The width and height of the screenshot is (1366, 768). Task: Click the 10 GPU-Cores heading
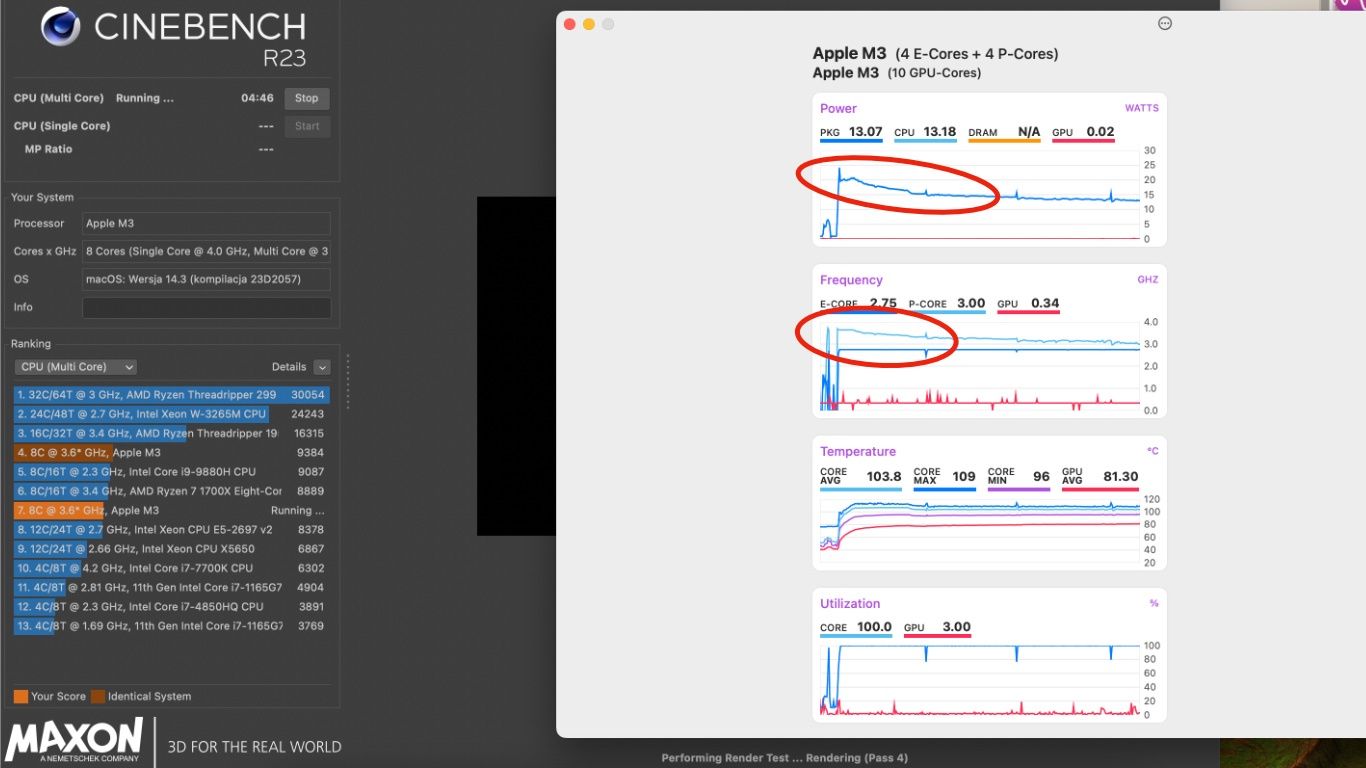tap(934, 73)
